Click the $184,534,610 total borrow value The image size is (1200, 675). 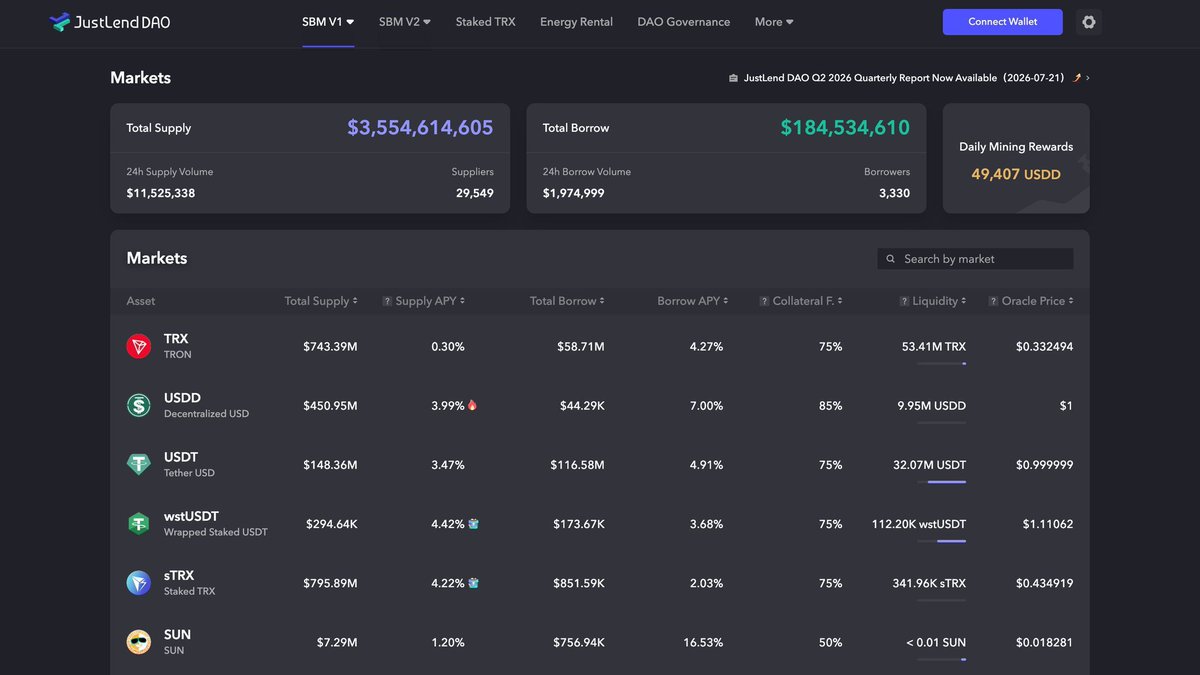845,128
